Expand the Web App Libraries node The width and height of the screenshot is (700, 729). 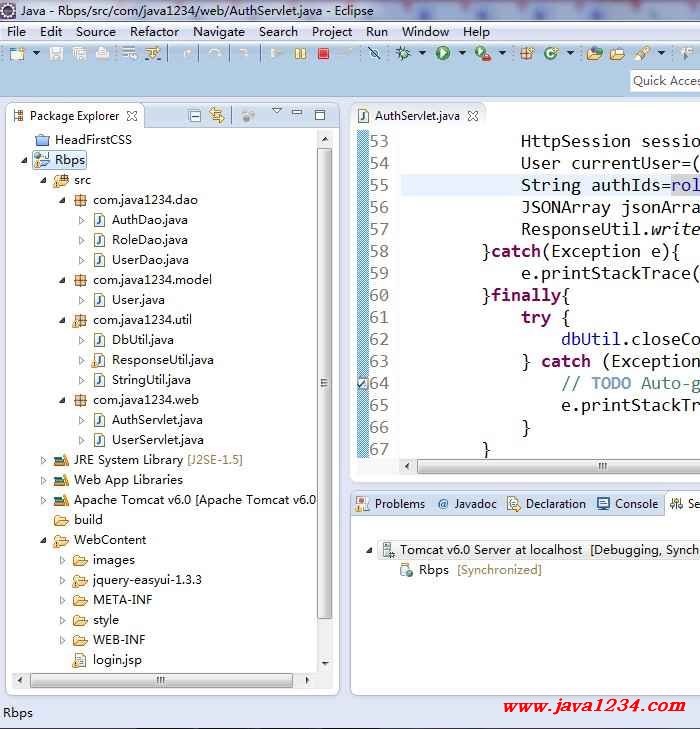(x=43, y=480)
